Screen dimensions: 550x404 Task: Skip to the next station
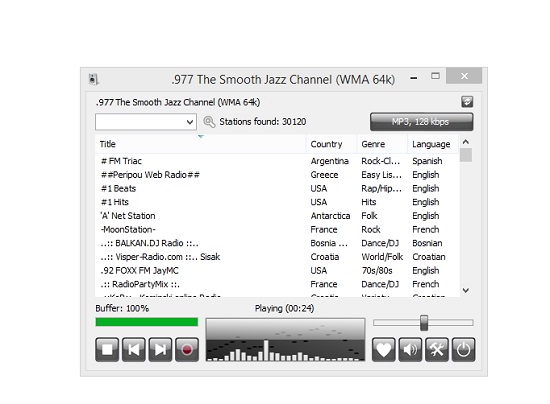tap(160, 349)
